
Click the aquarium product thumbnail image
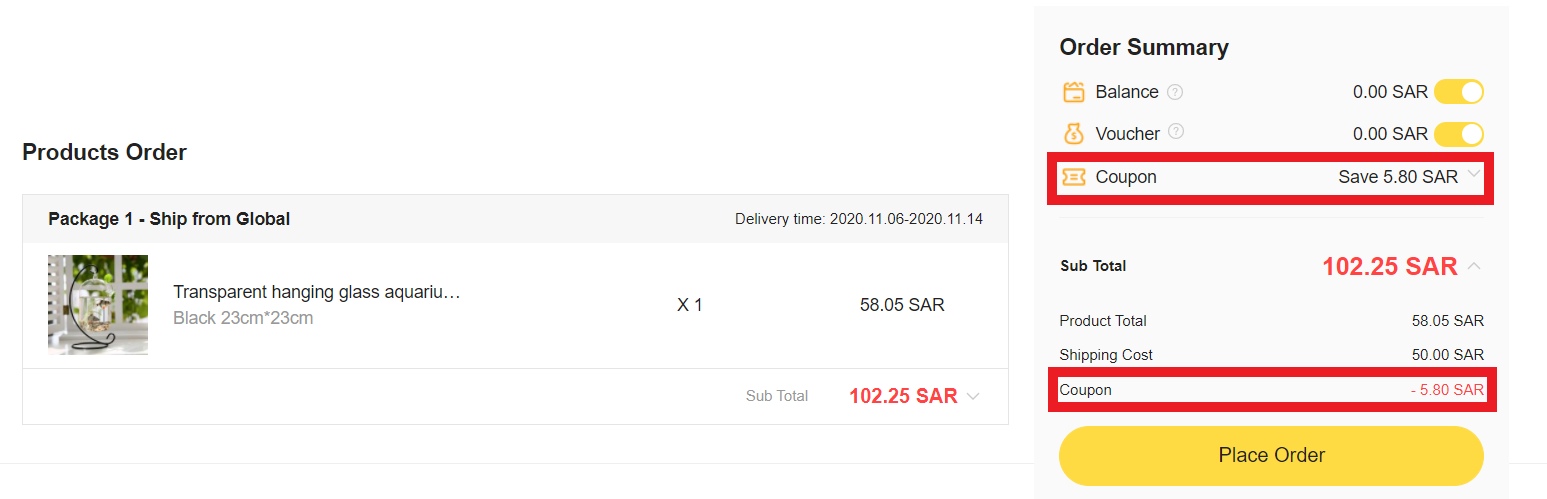[x=98, y=305]
